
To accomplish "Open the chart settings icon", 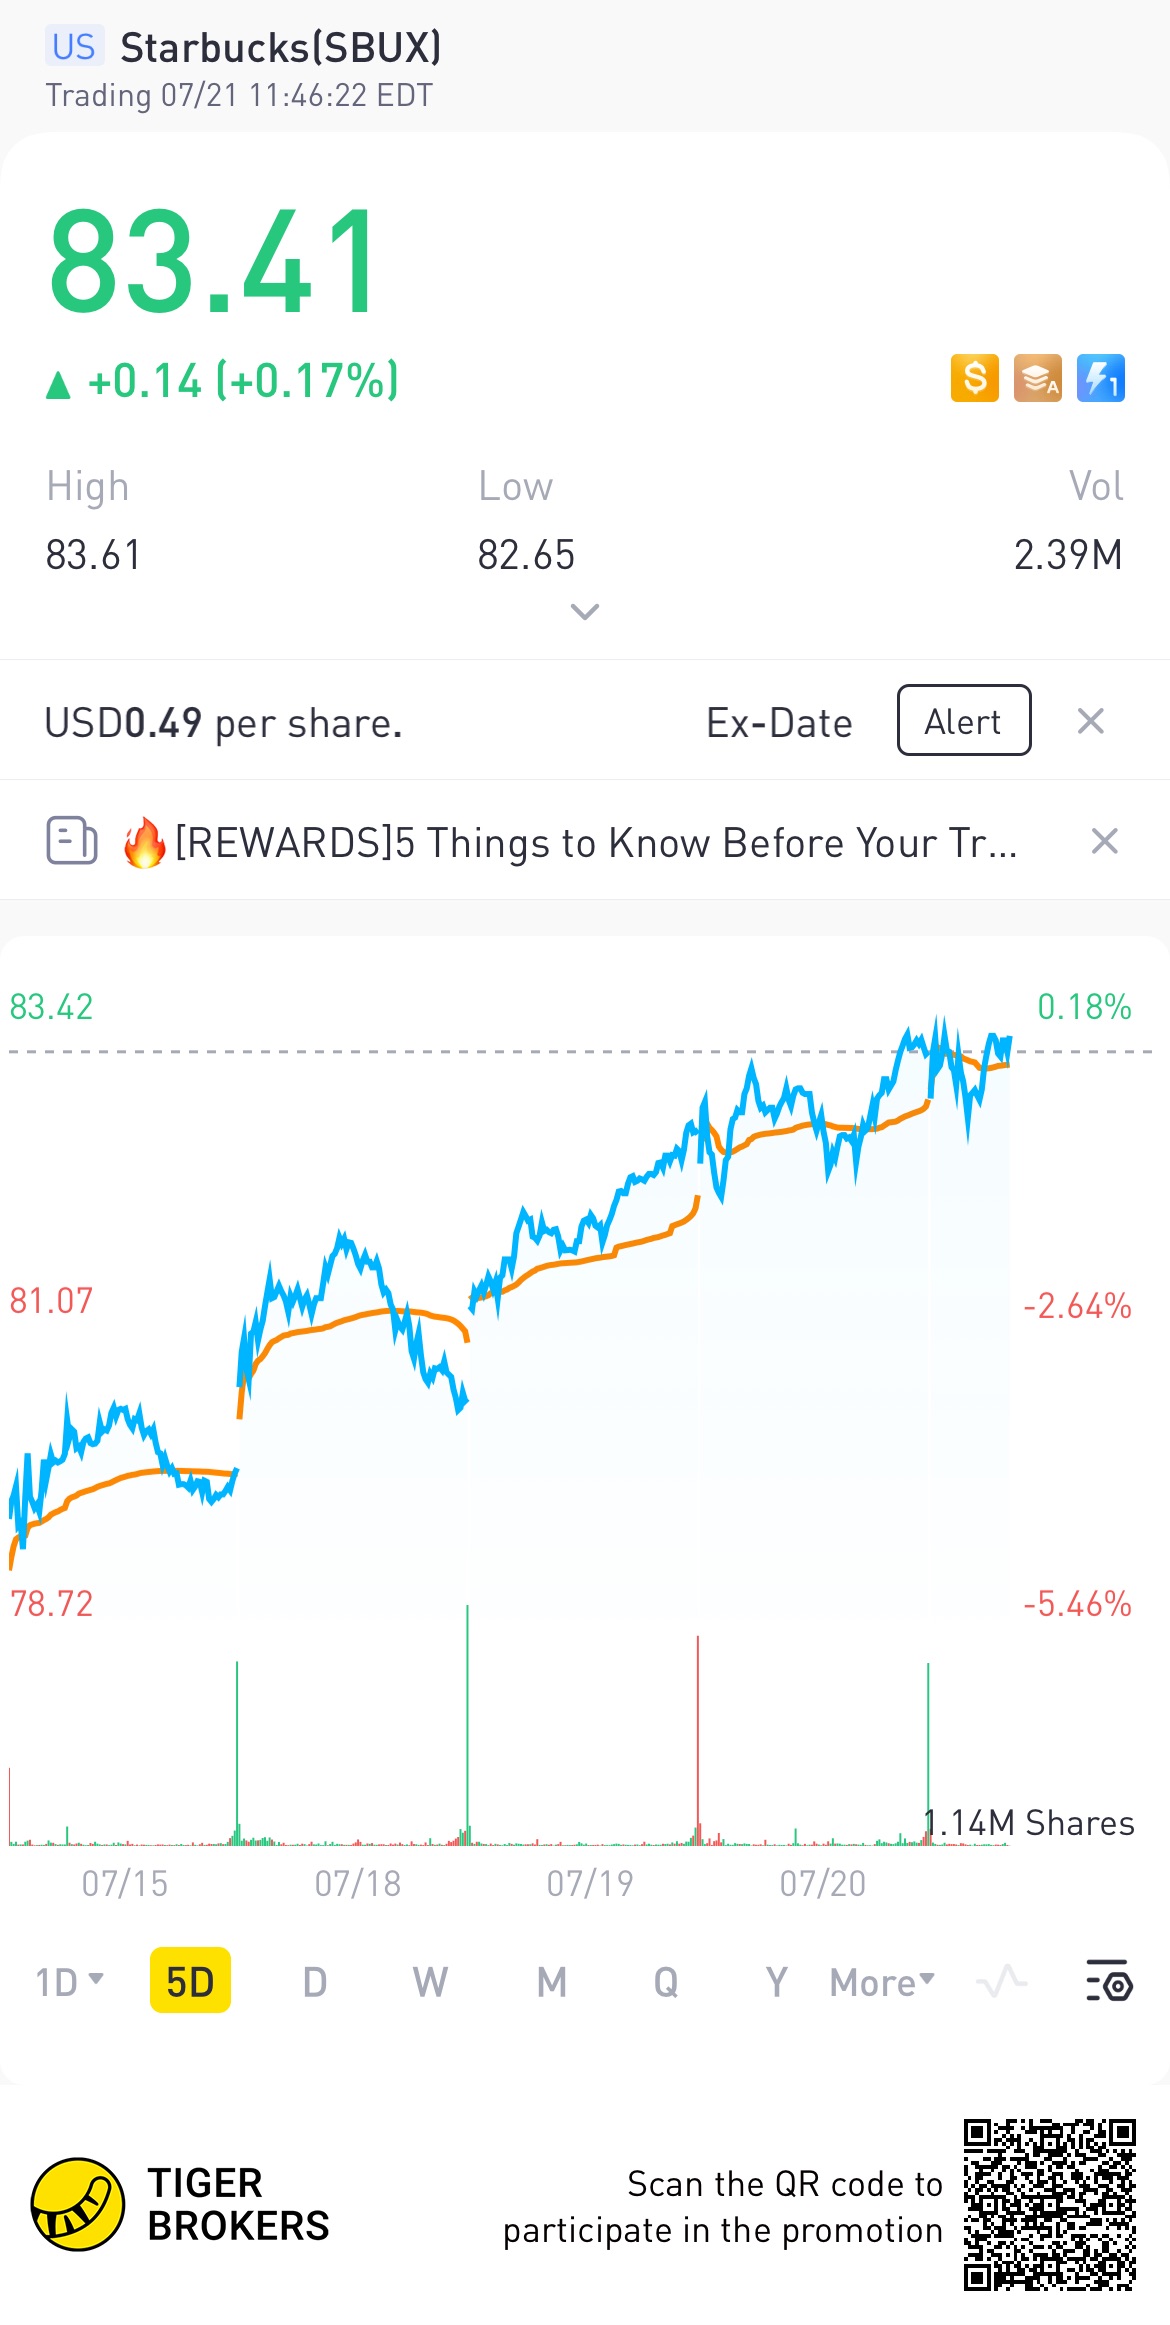I will point(1109,1980).
